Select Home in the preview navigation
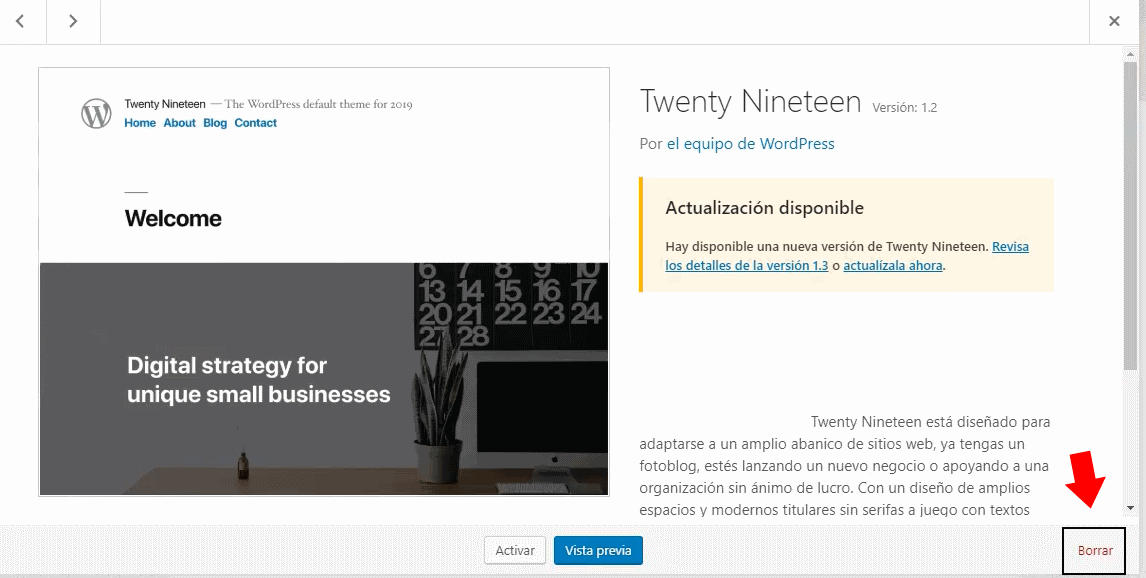This screenshot has width=1146, height=578. click(x=140, y=123)
